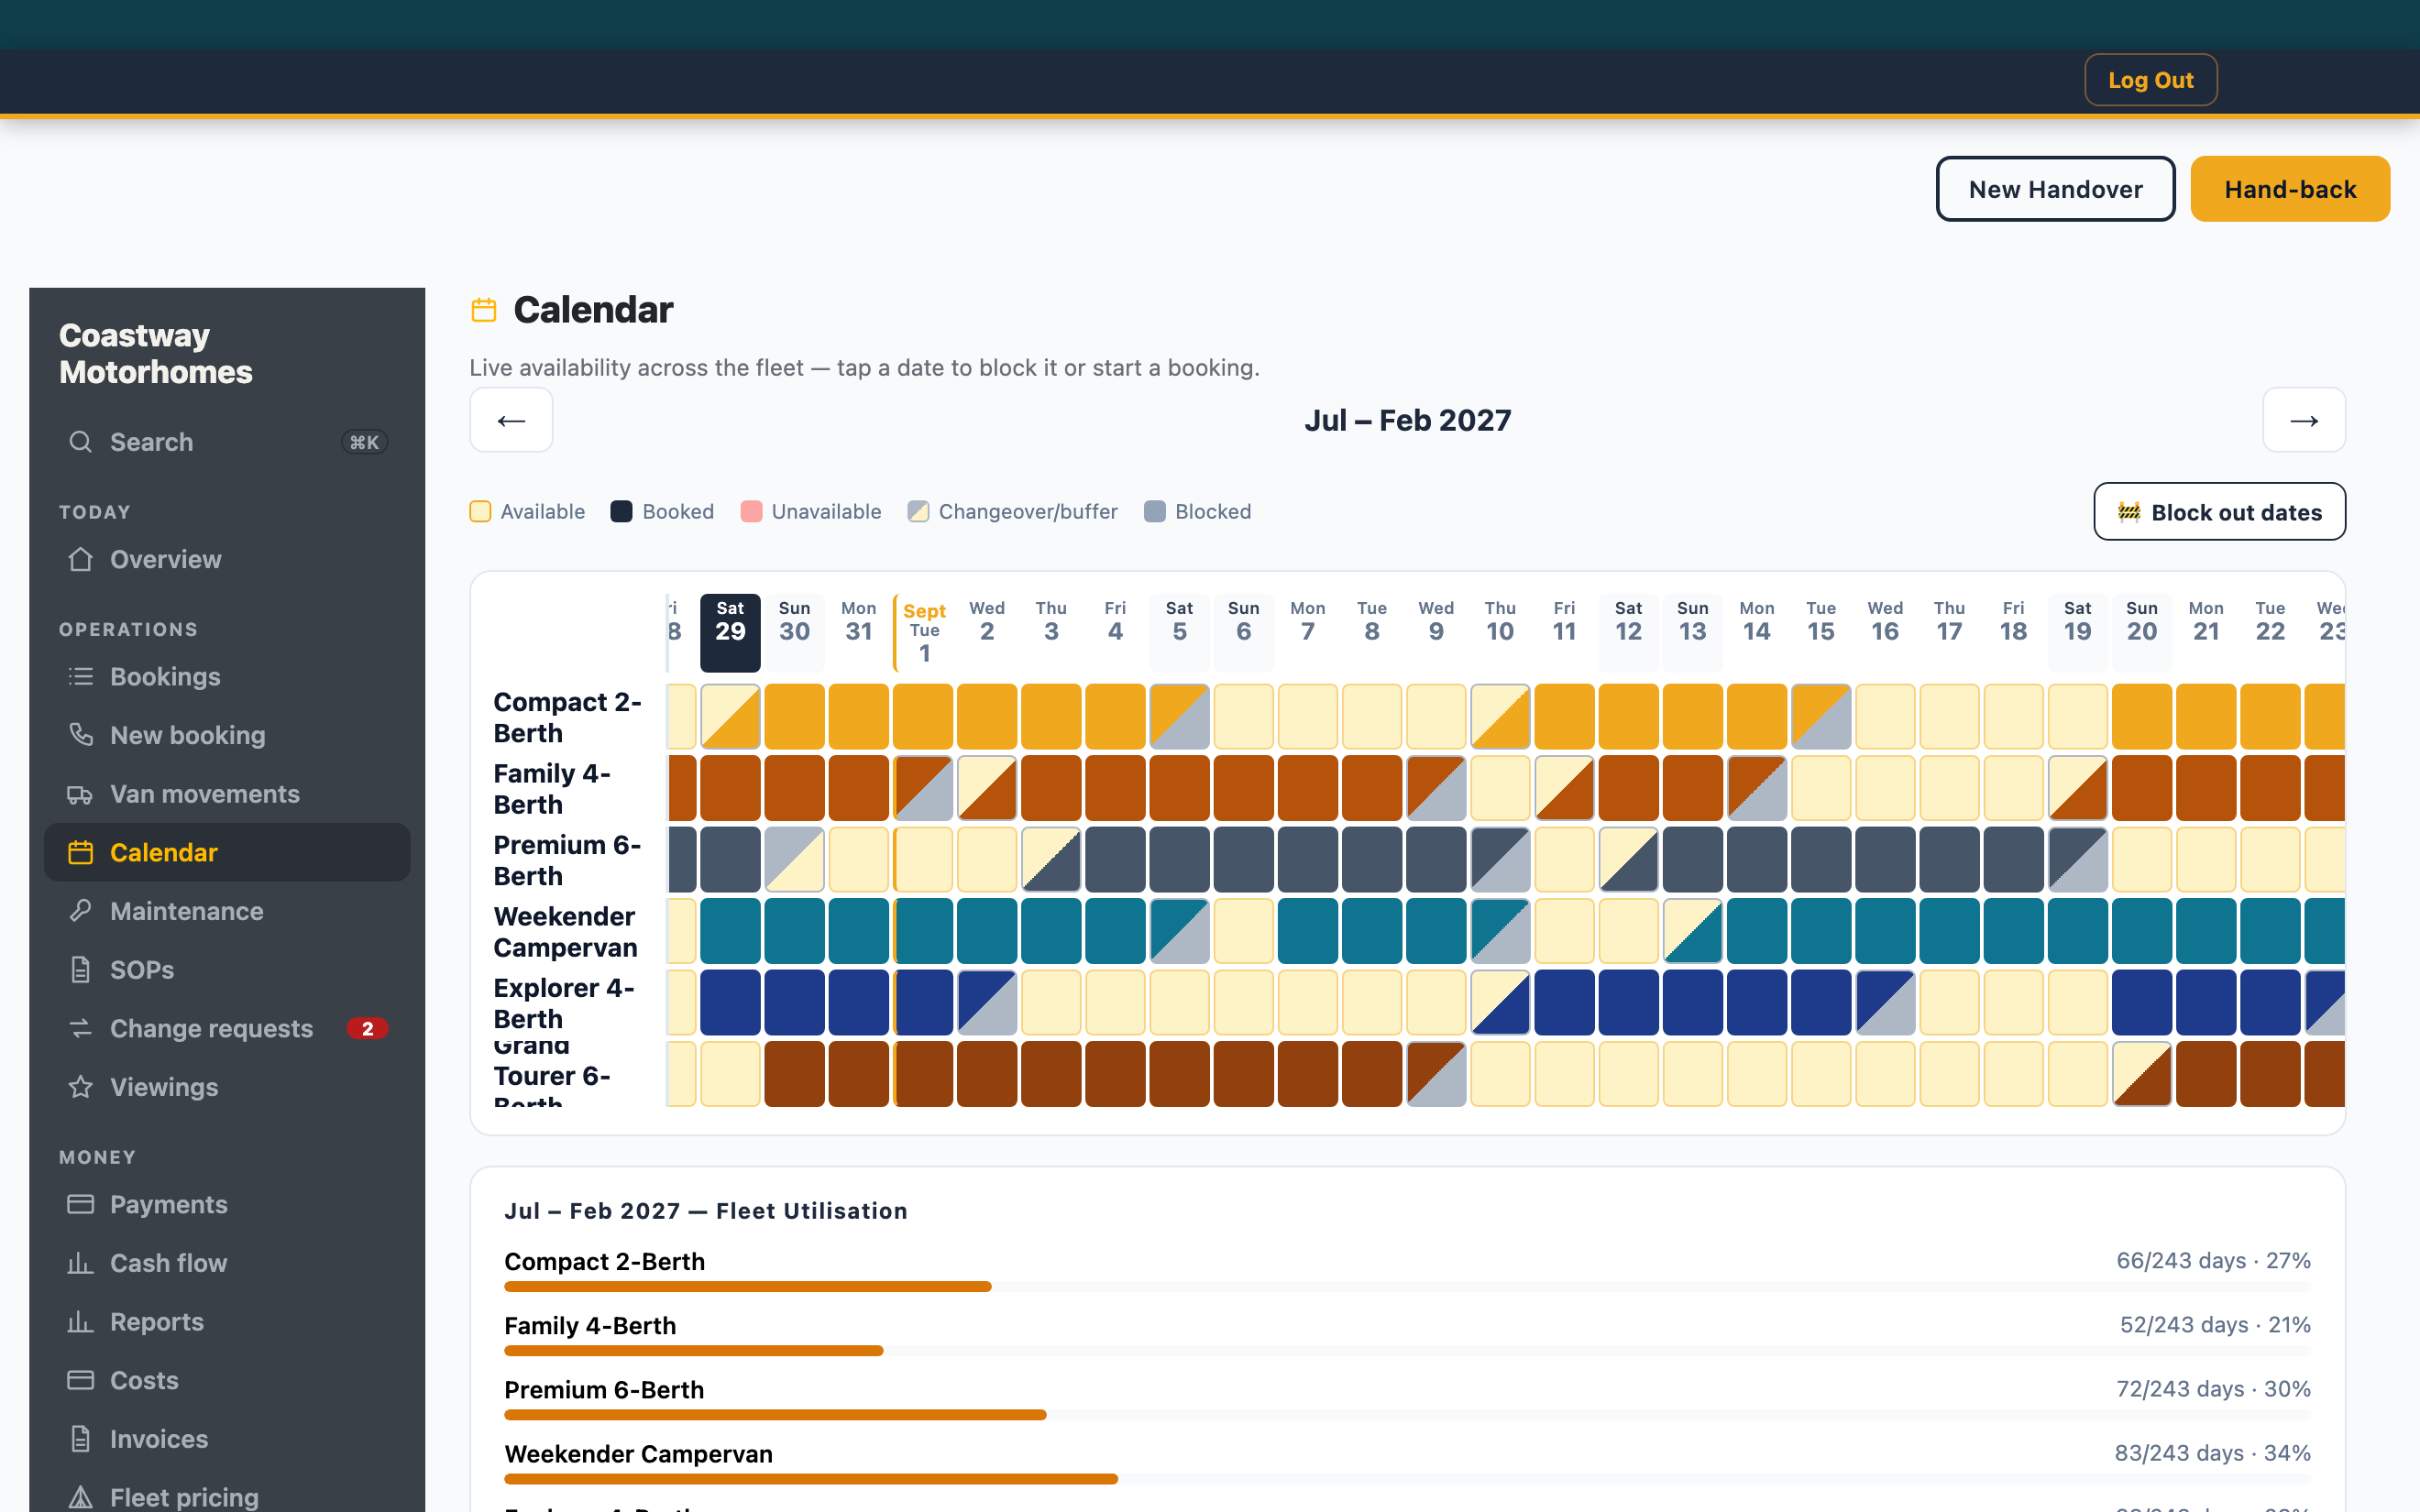Click the Maintenance wrench icon
The width and height of the screenshot is (2420, 1512).
pyautogui.click(x=81, y=911)
